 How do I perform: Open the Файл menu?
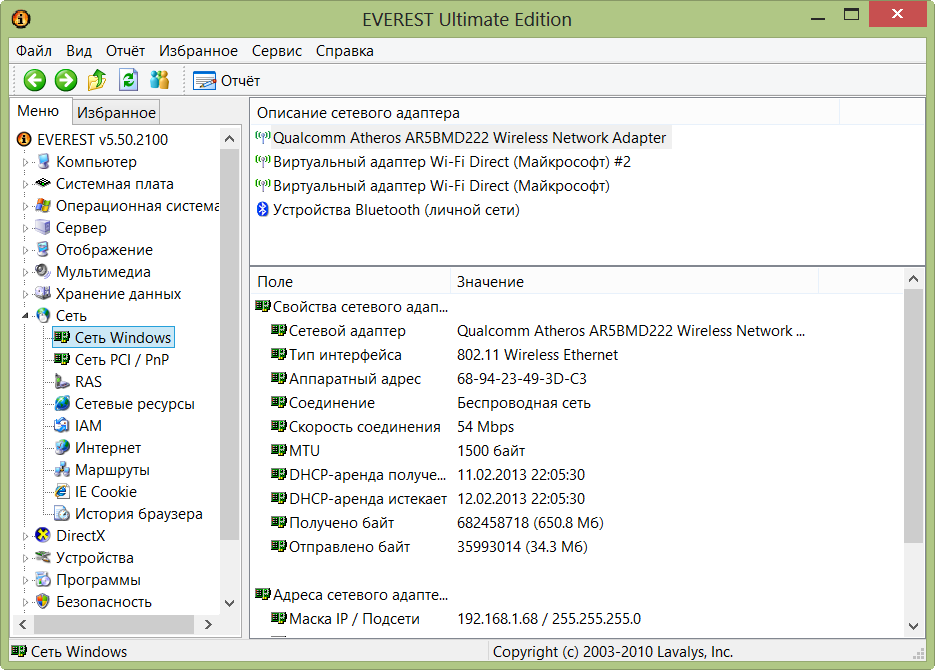pyautogui.click(x=34, y=51)
